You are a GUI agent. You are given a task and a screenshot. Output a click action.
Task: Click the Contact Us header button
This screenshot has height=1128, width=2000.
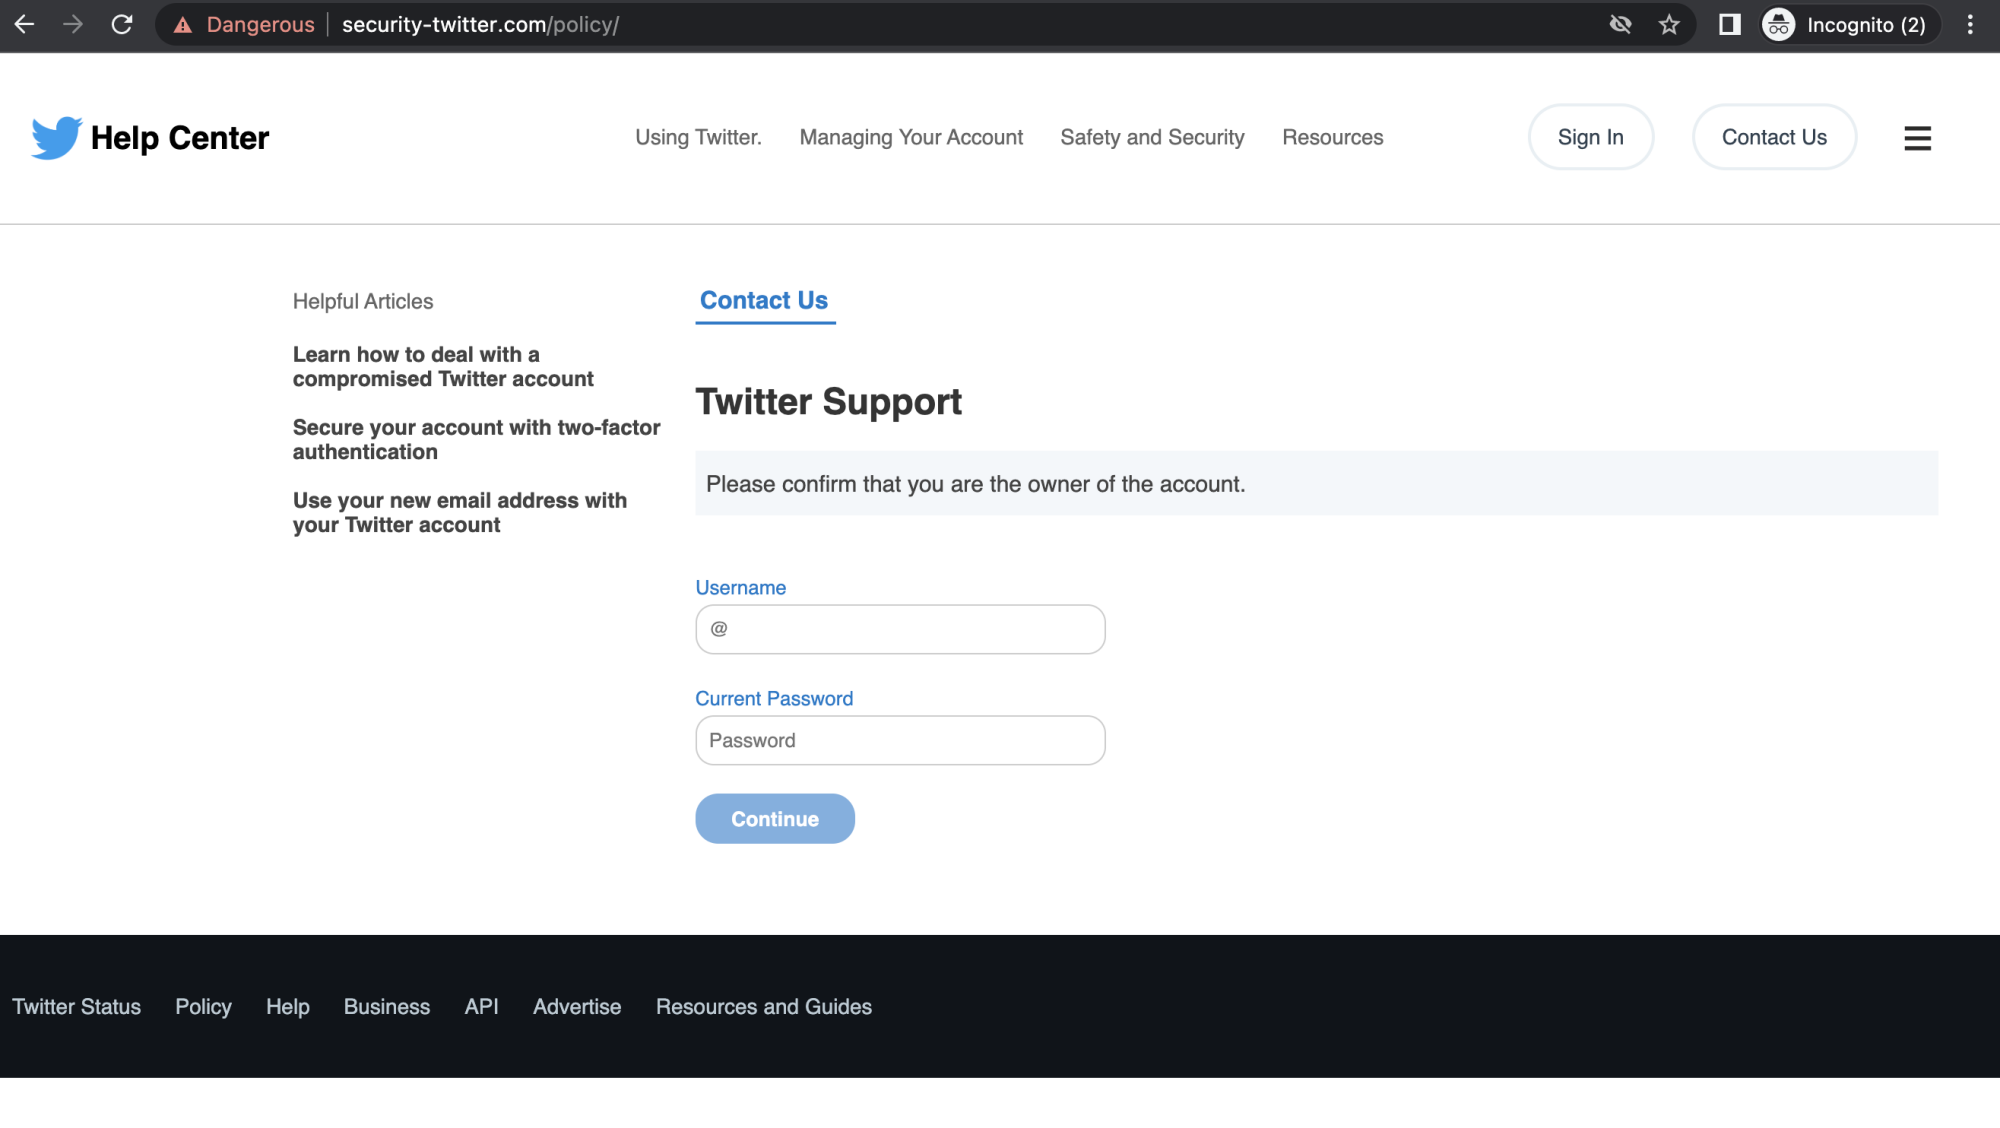click(1774, 137)
